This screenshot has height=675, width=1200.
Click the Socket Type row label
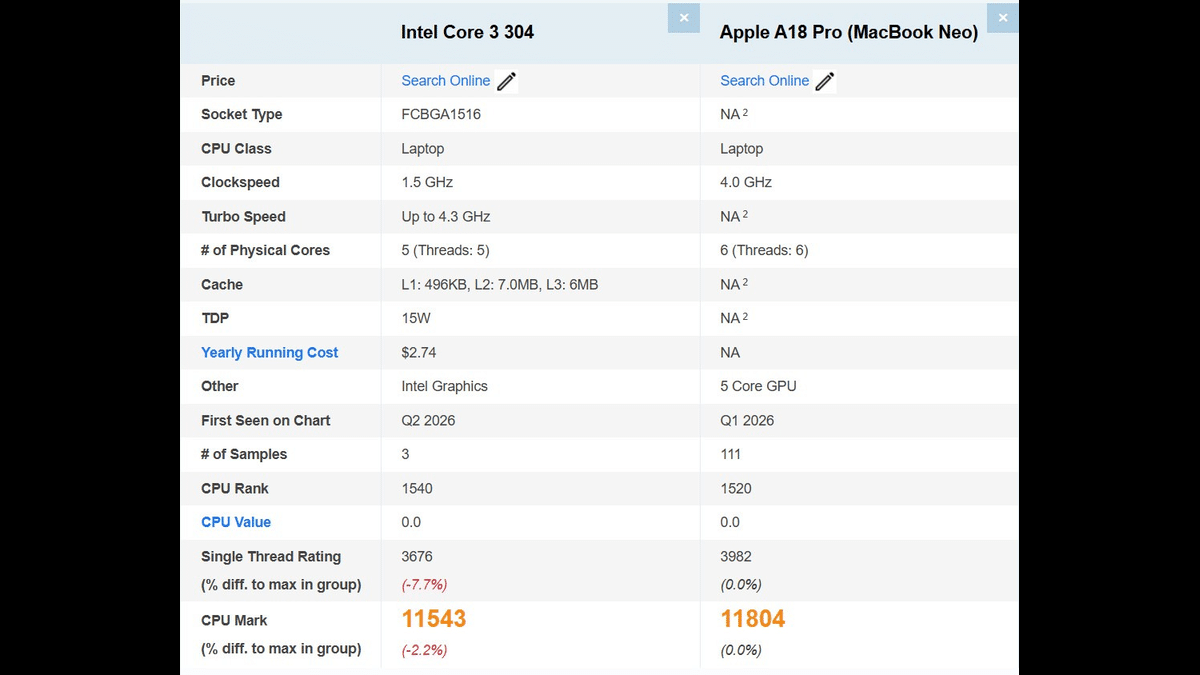242,115
